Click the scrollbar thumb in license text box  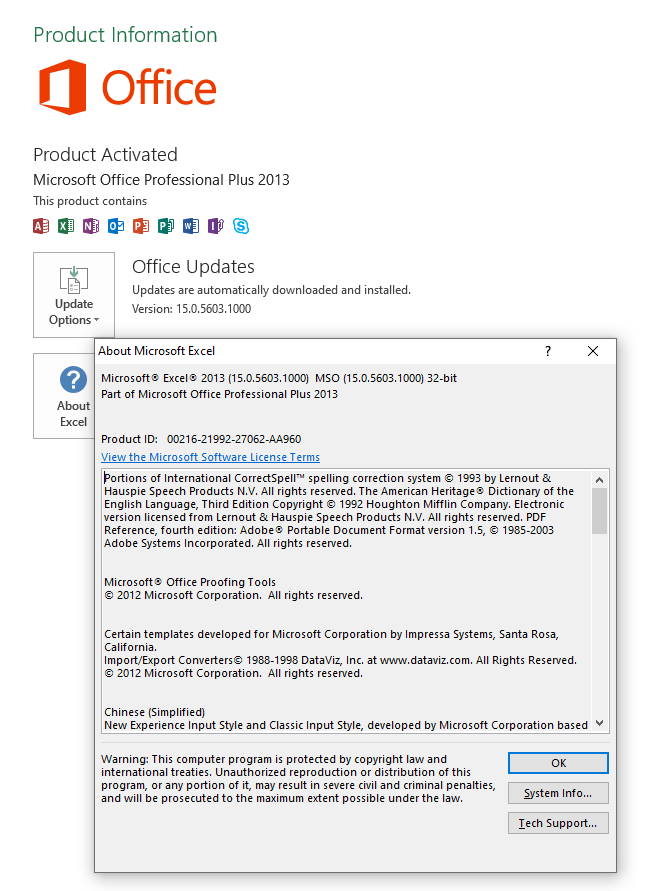pyautogui.click(x=600, y=511)
